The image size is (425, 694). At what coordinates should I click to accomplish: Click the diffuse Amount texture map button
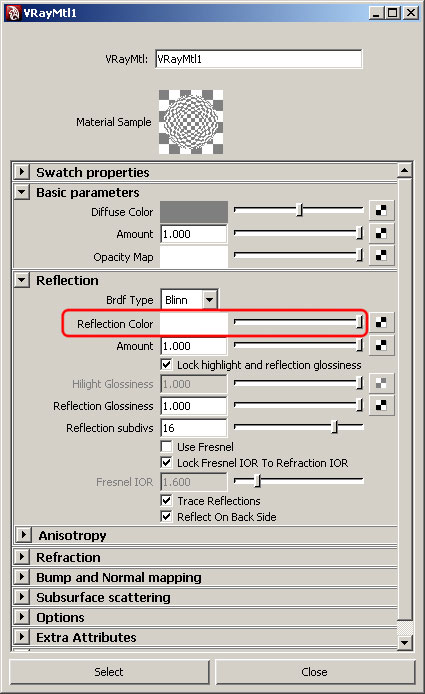click(x=381, y=233)
